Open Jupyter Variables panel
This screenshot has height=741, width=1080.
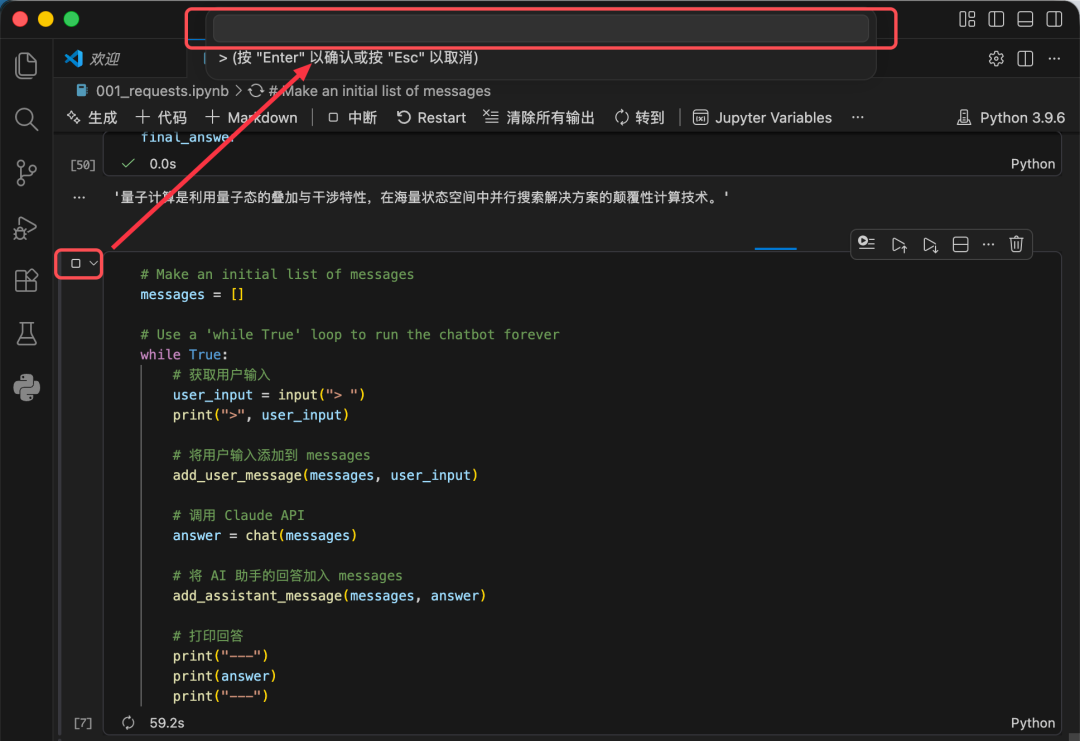point(762,118)
